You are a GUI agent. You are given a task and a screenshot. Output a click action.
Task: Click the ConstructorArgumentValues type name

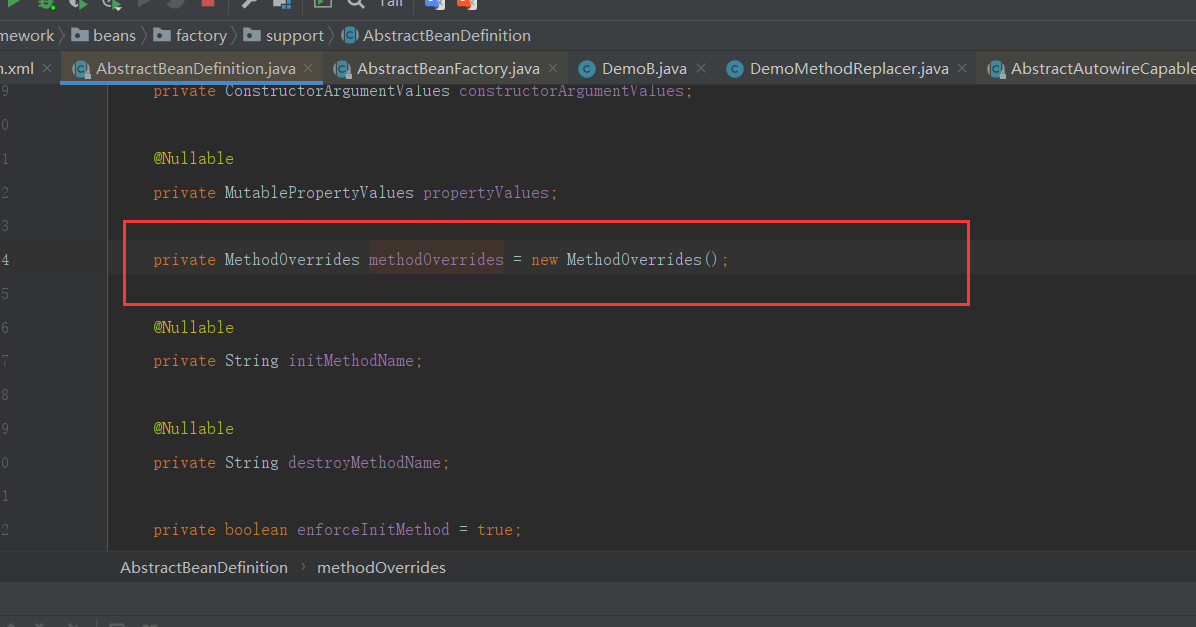[337, 91]
